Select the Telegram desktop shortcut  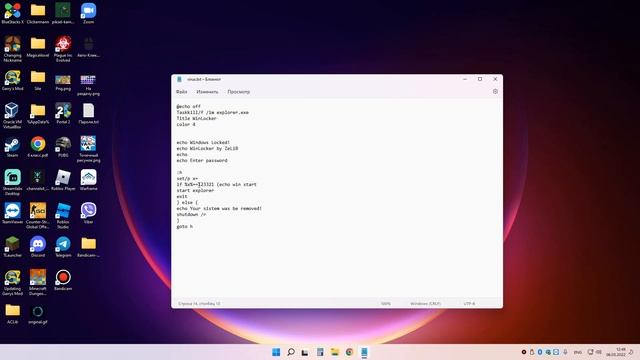click(63, 247)
